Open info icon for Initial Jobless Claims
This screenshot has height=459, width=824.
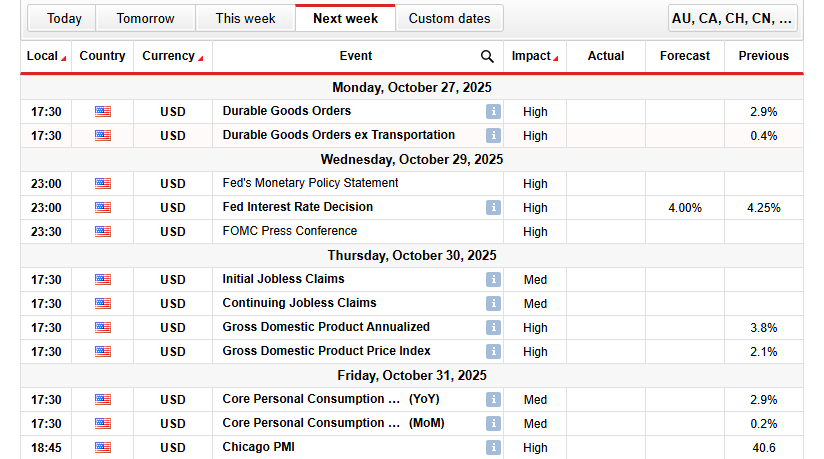pos(492,280)
